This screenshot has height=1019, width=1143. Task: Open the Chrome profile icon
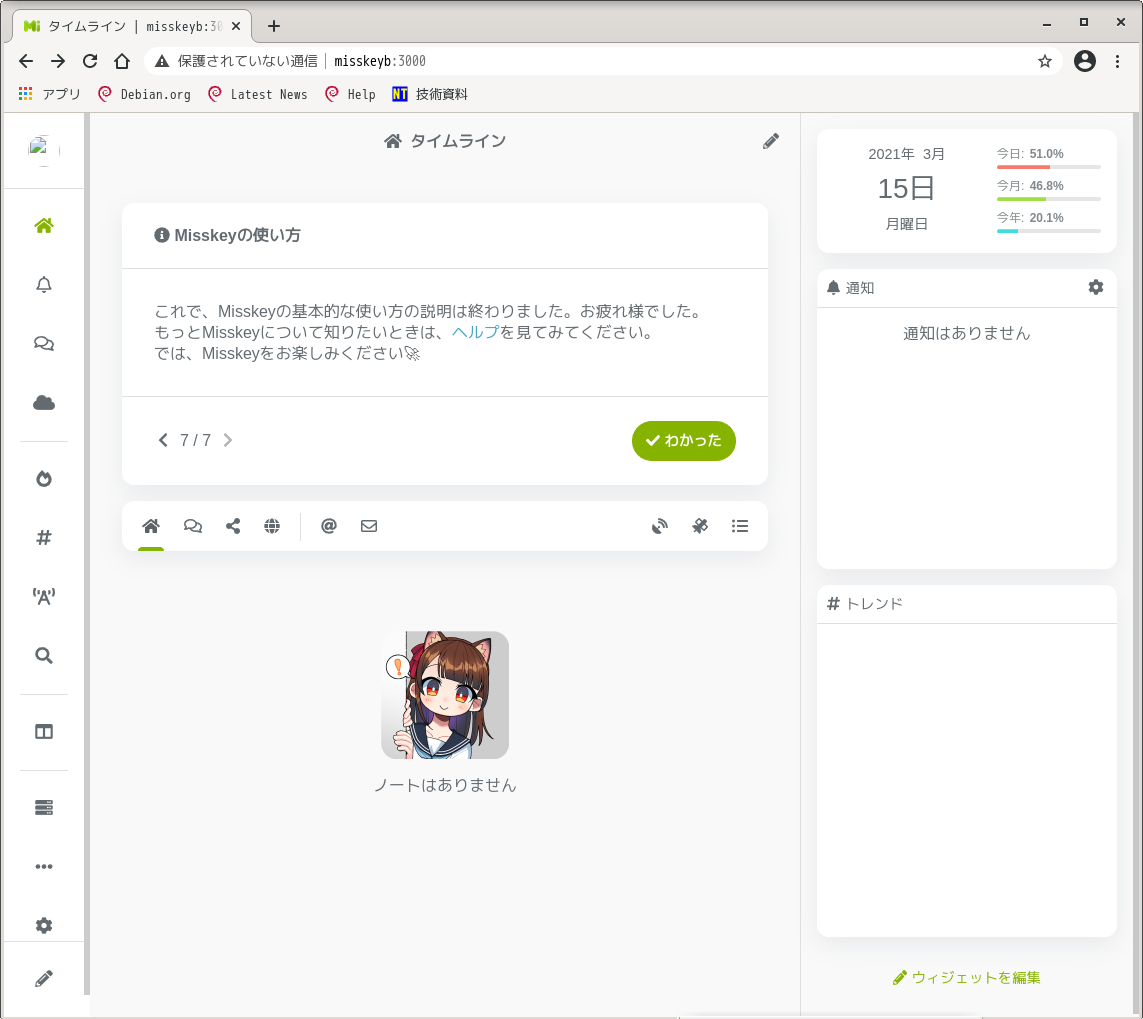point(1085,61)
